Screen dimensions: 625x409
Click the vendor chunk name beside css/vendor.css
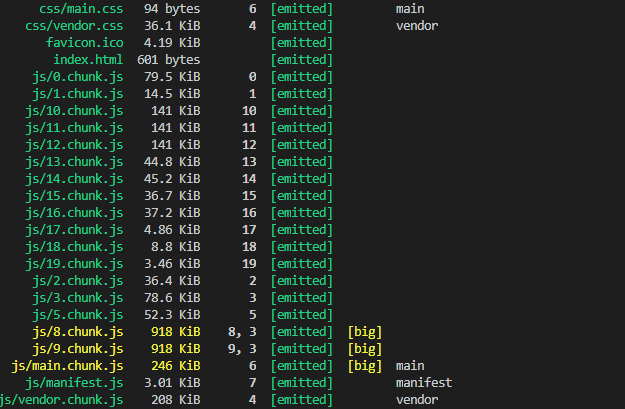point(417,26)
